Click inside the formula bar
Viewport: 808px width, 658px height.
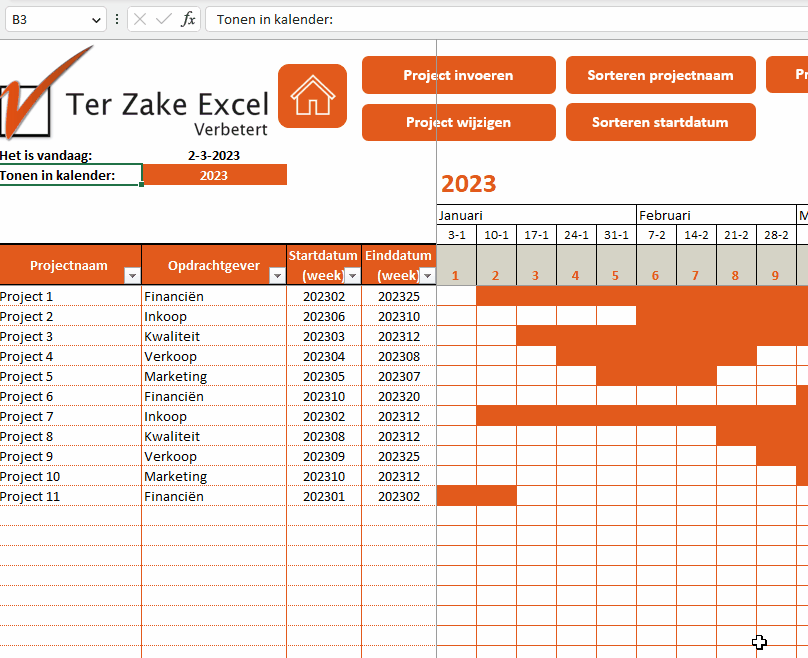[400, 19]
